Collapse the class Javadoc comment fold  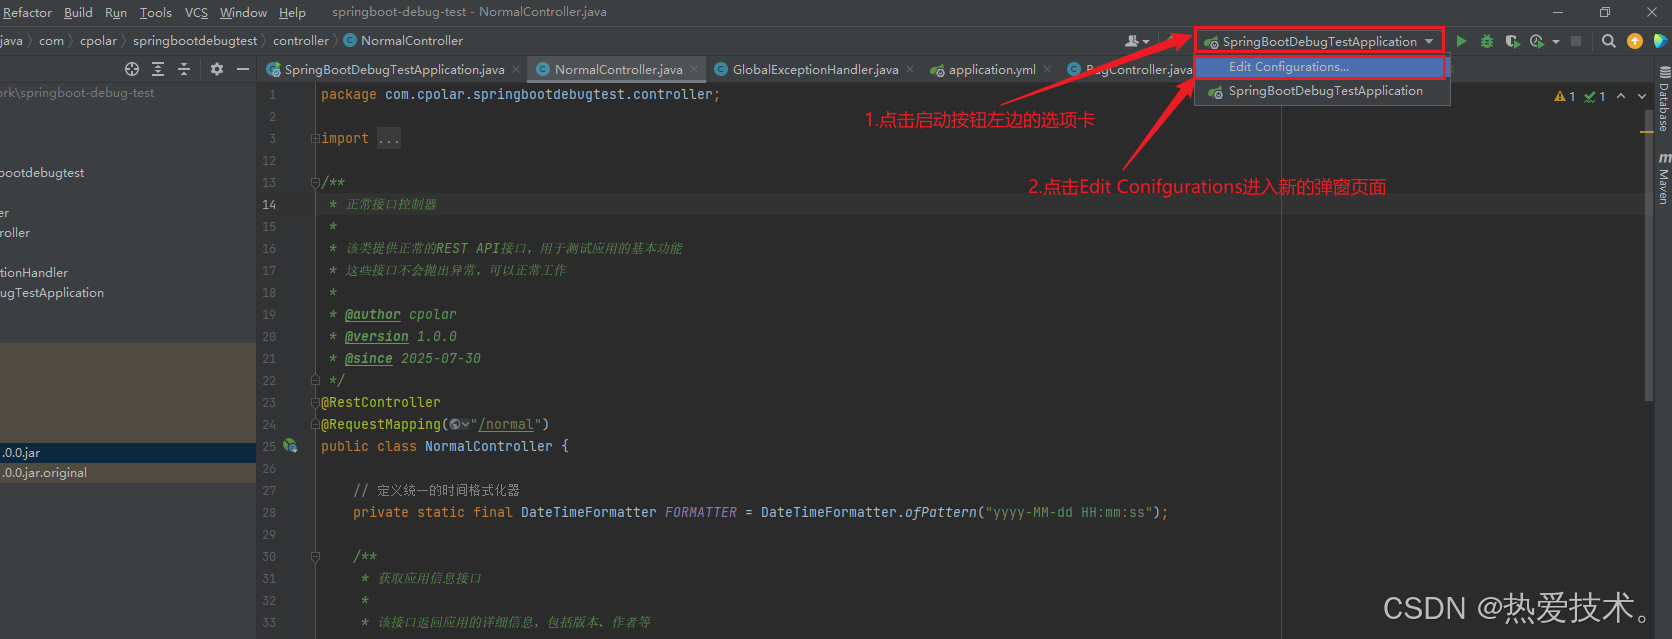pyautogui.click(x=315, y=183)
